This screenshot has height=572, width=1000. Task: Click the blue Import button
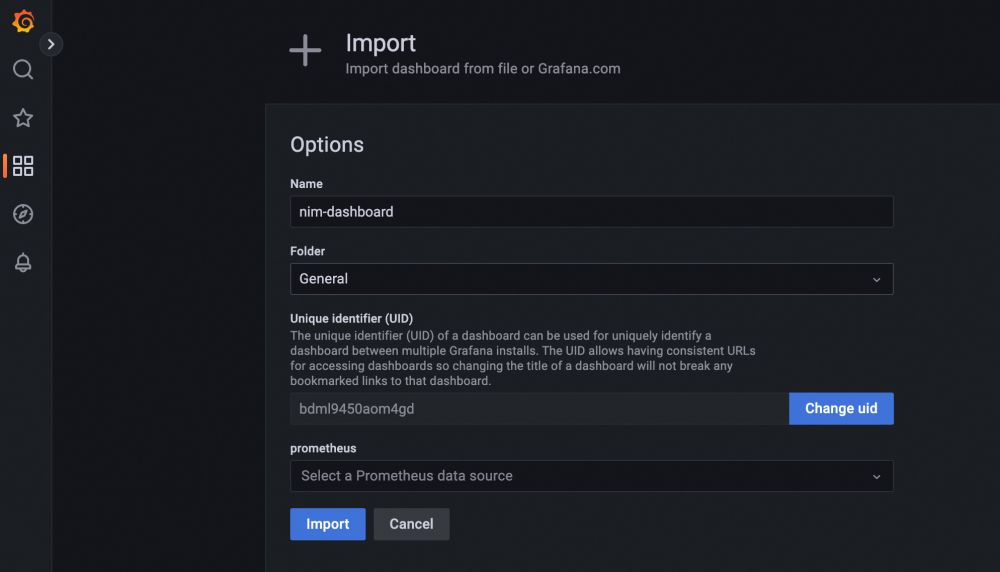[x=328, y=524]
